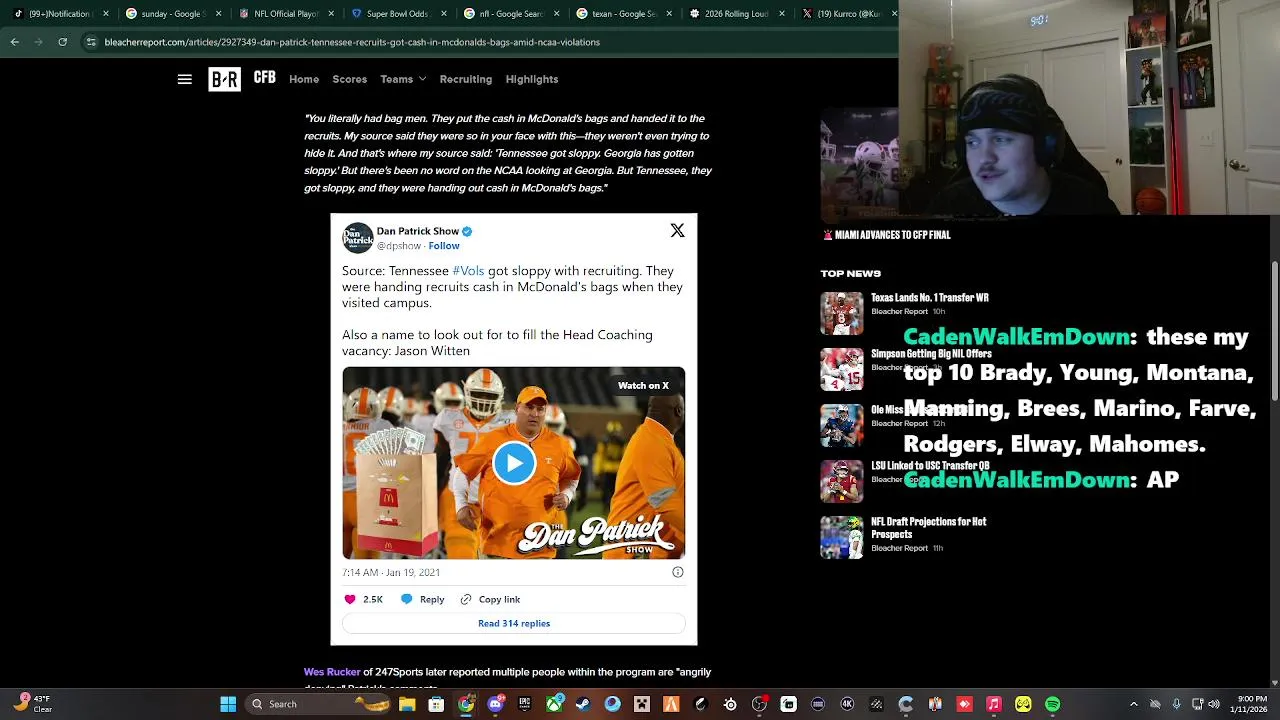This screenshot has width=1280, height=720.
Task: Click the Watch on X button
Action: [x=643, y=386]
